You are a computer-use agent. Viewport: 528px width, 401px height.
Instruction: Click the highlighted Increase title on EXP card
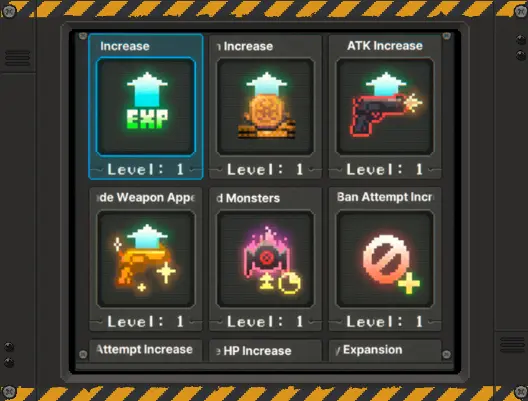(x=125, y=46)
